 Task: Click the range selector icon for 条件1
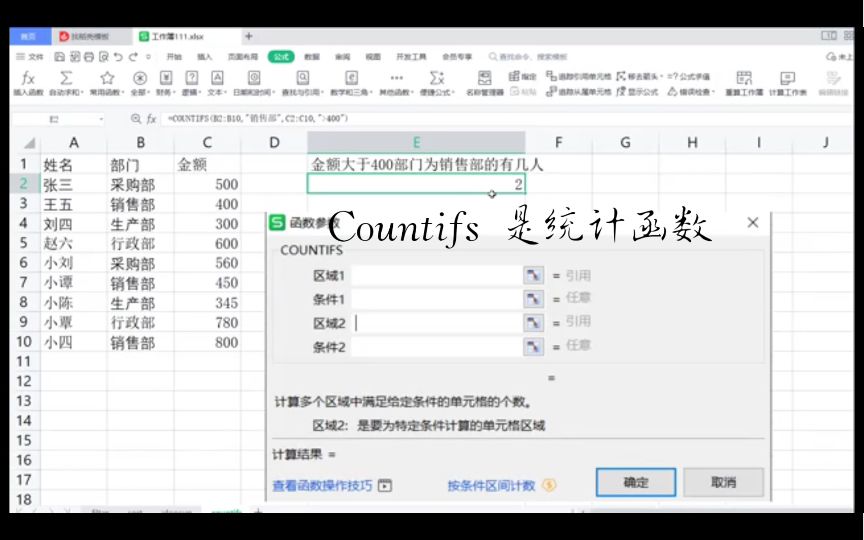pos(533,299)
